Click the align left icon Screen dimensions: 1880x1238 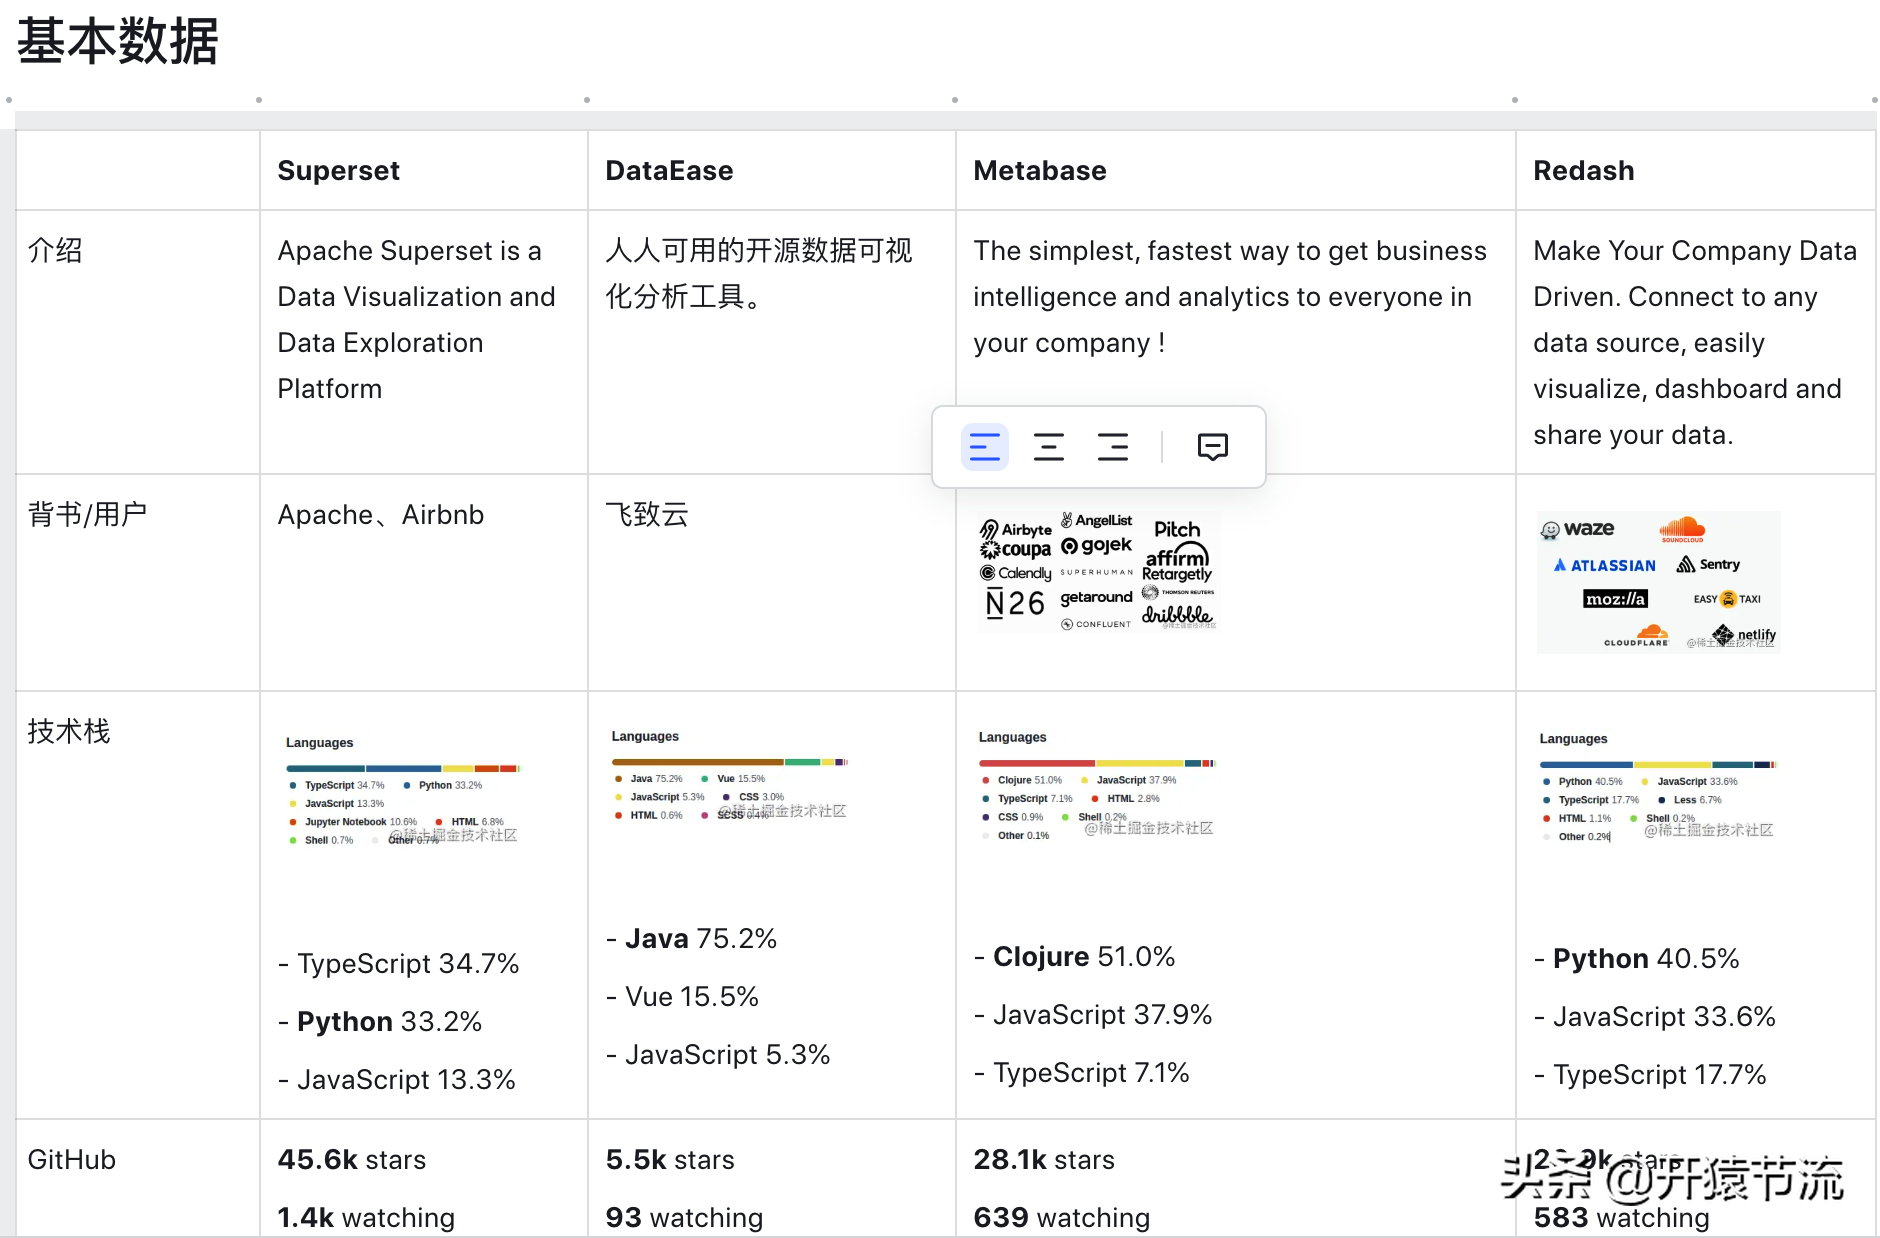(x=984, y=447)
